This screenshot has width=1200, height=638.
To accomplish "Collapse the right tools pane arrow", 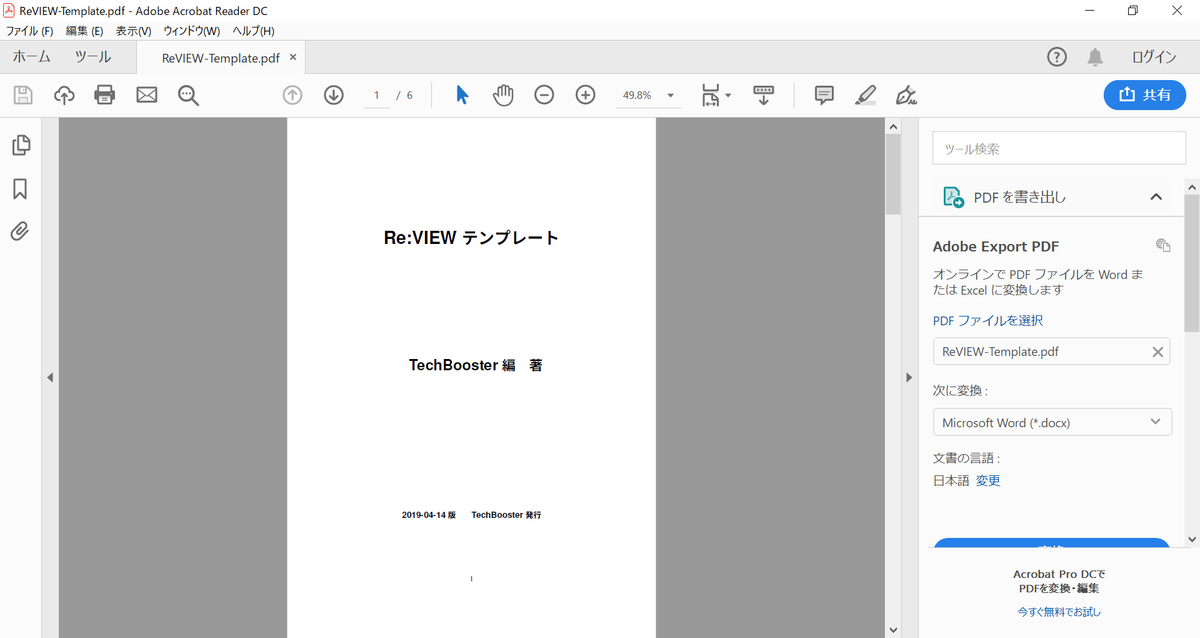I will coord(909,377).
